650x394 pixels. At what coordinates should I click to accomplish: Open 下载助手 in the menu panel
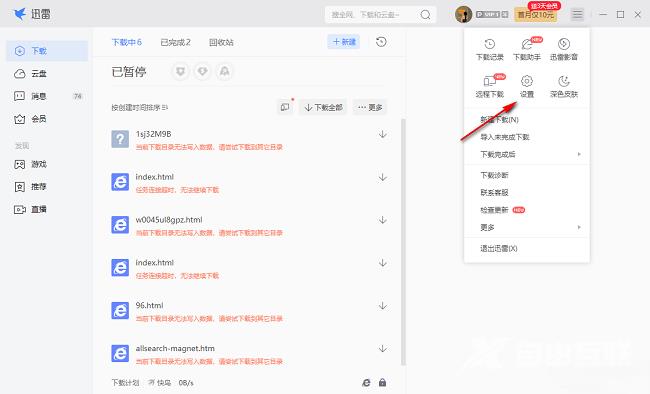(x=526, y=49)
